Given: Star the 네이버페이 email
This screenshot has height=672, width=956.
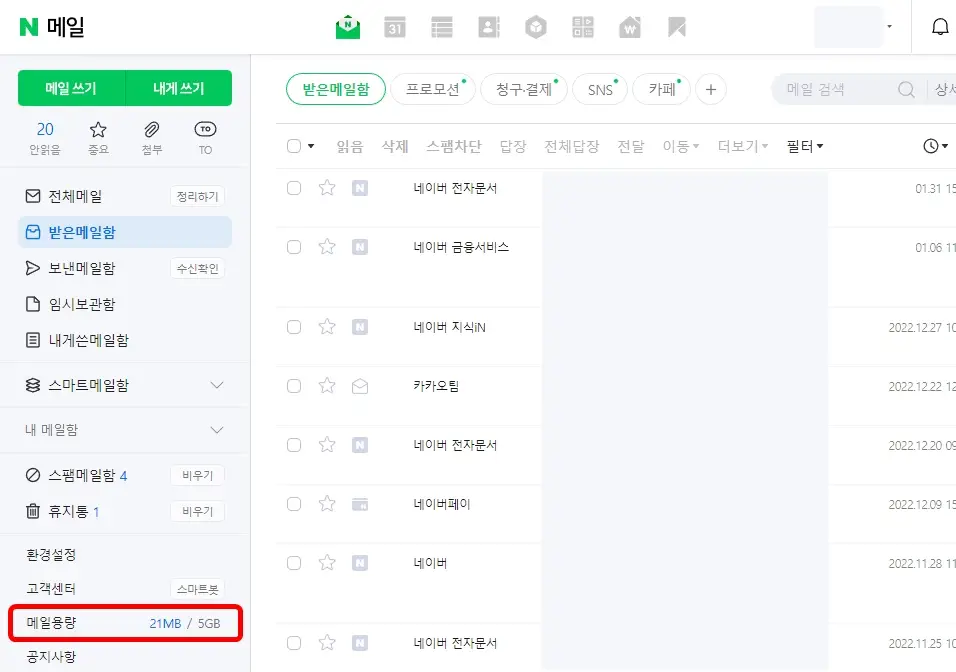Looking at the screenshot, I should pyautogui.click(x=327, y=504).
